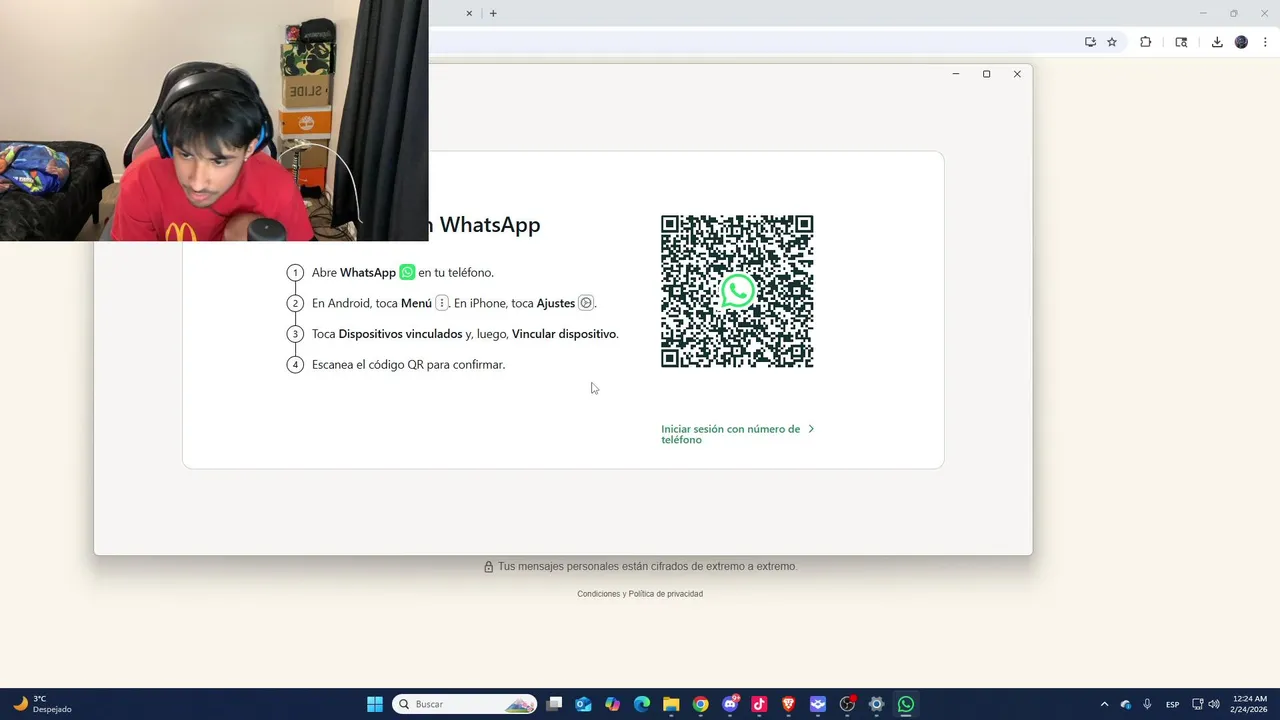This screenshot has width=1280, height=720.
Task: Minimize the Chrome browser window
Action: pos(1203,13)
